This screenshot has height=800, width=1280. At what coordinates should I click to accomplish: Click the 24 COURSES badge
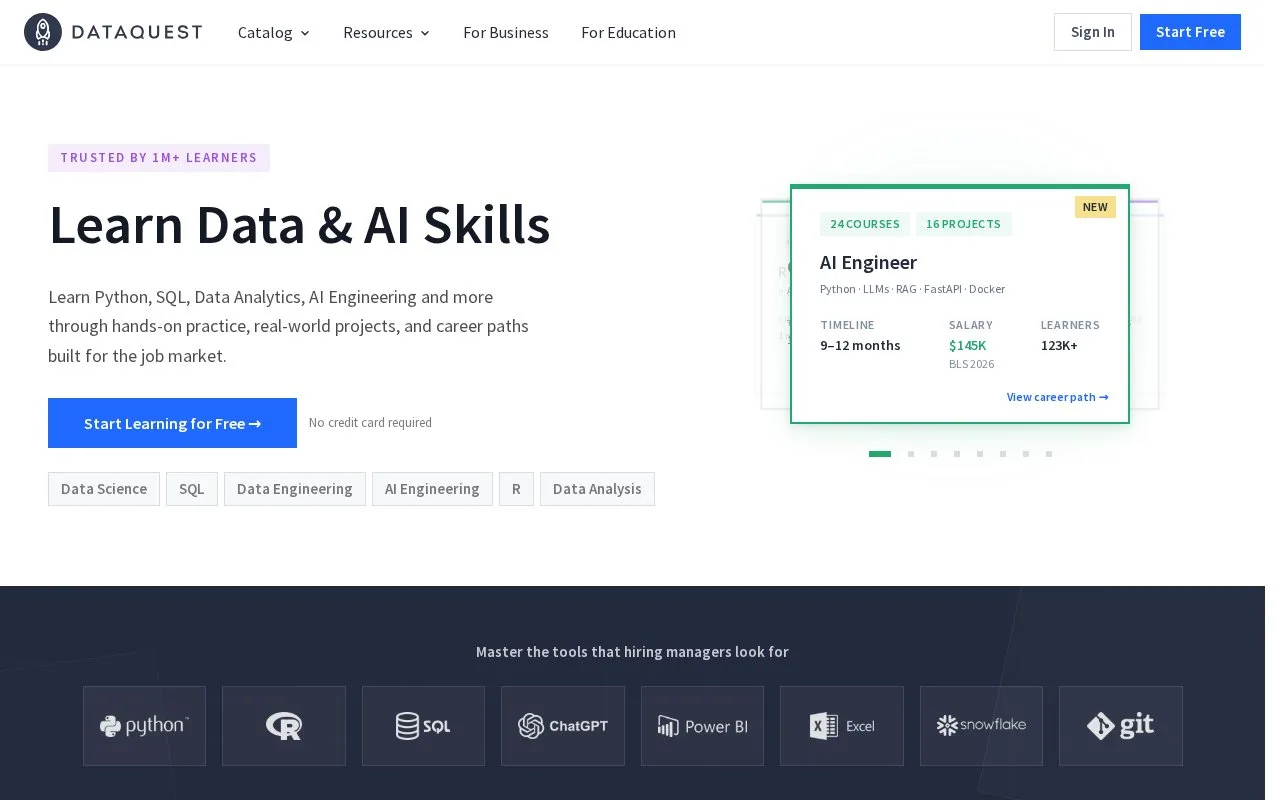(865, 224)
